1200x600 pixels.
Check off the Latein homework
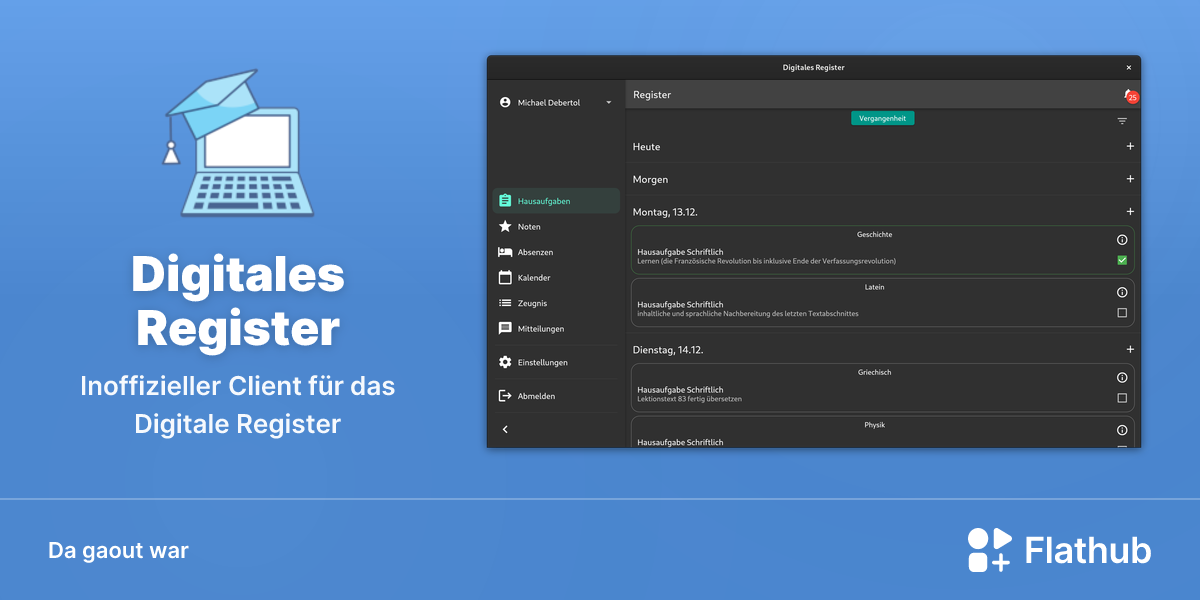click(1122, 313)
